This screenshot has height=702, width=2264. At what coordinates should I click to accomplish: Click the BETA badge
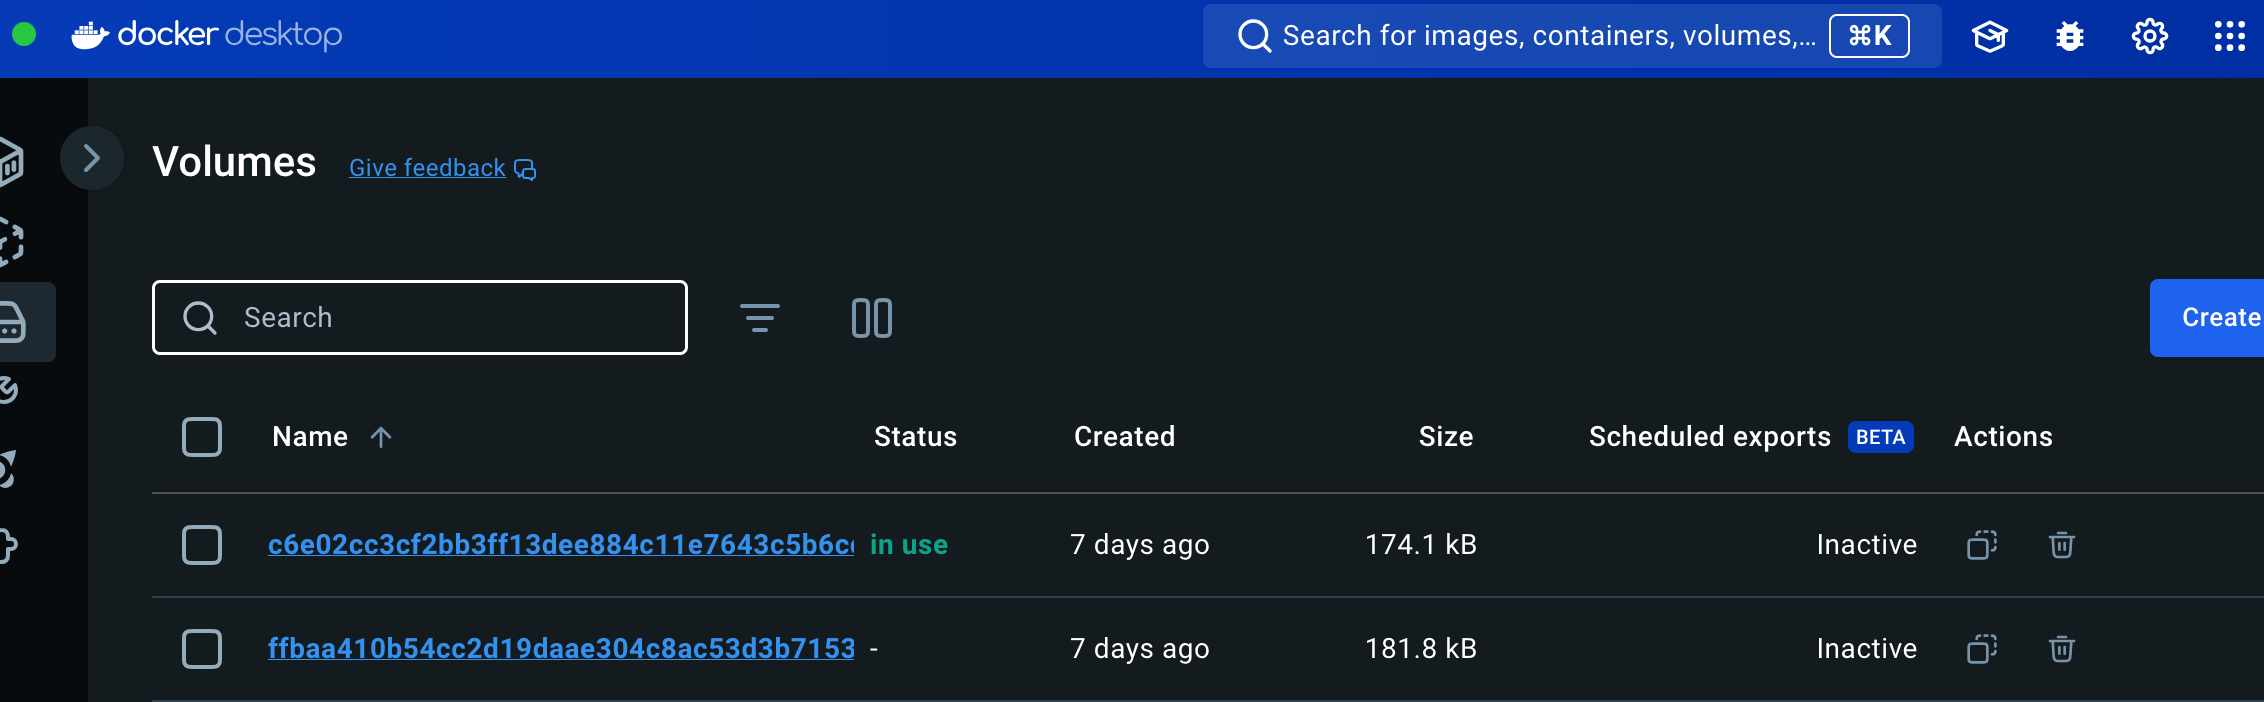click(x=1880, y=437)
